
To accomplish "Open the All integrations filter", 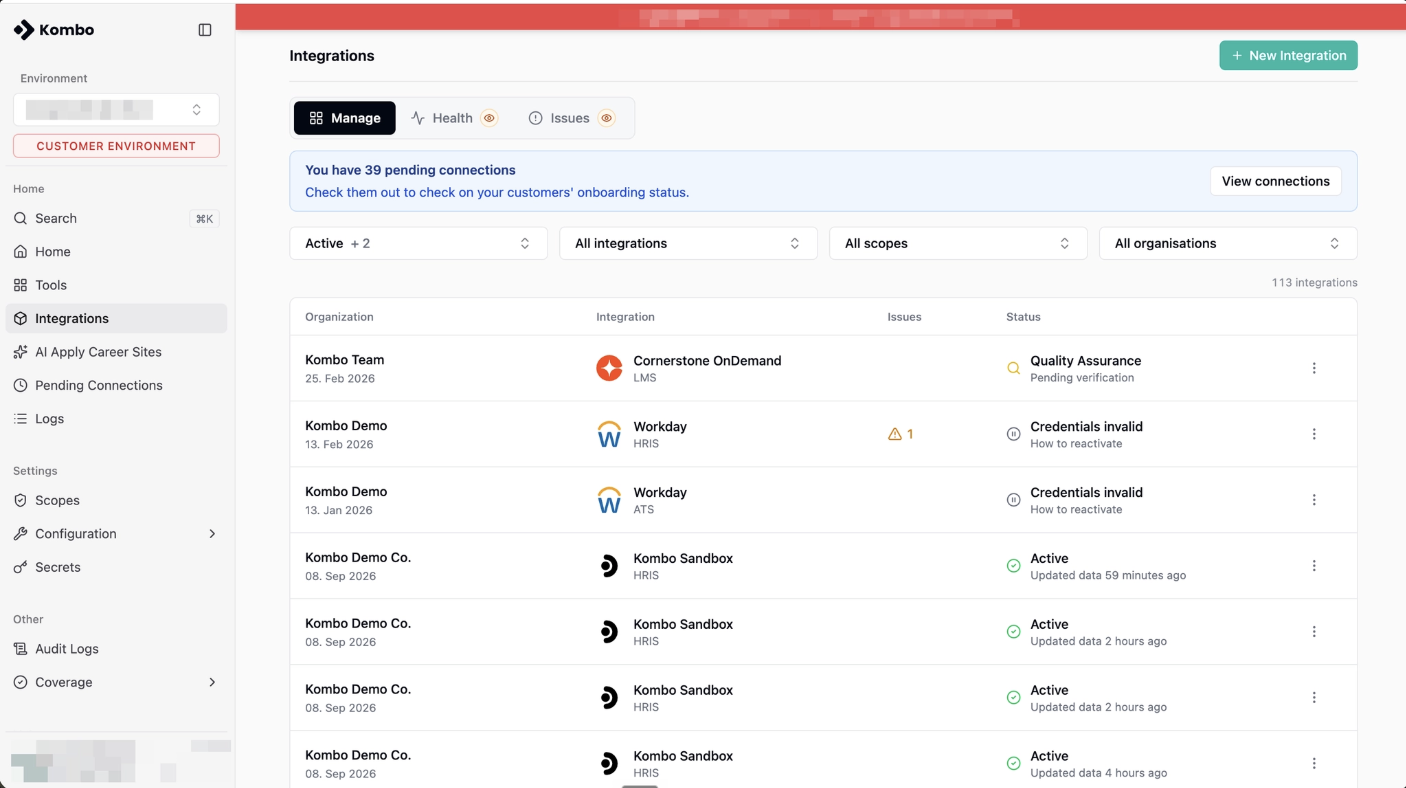I will tap(688, 243).
